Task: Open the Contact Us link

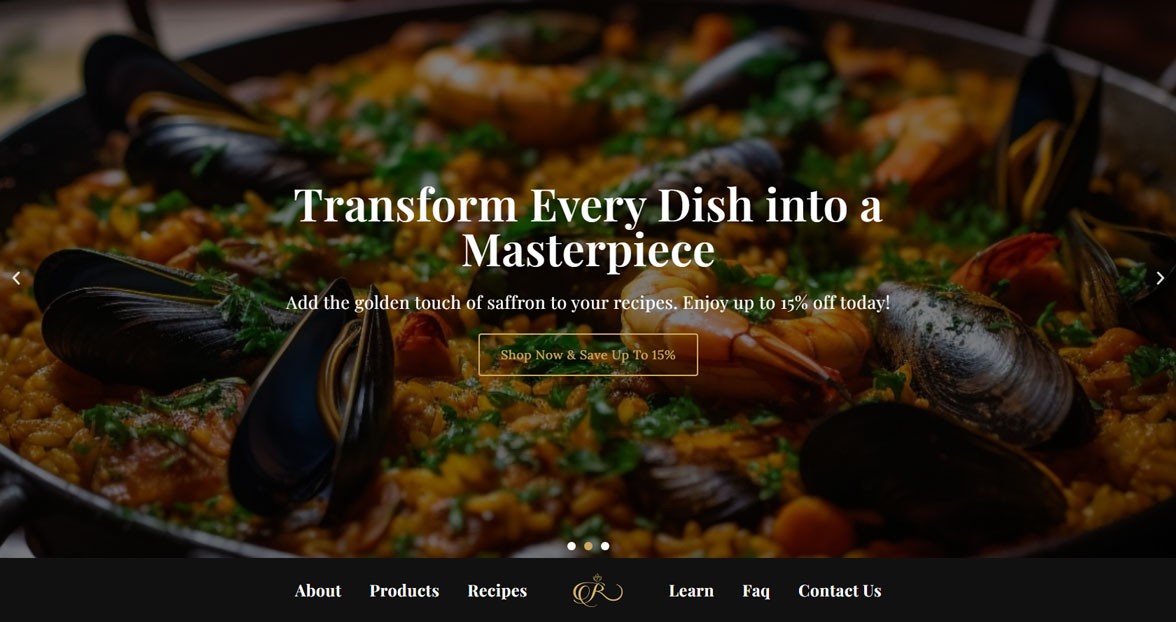Action: (839, 591)
